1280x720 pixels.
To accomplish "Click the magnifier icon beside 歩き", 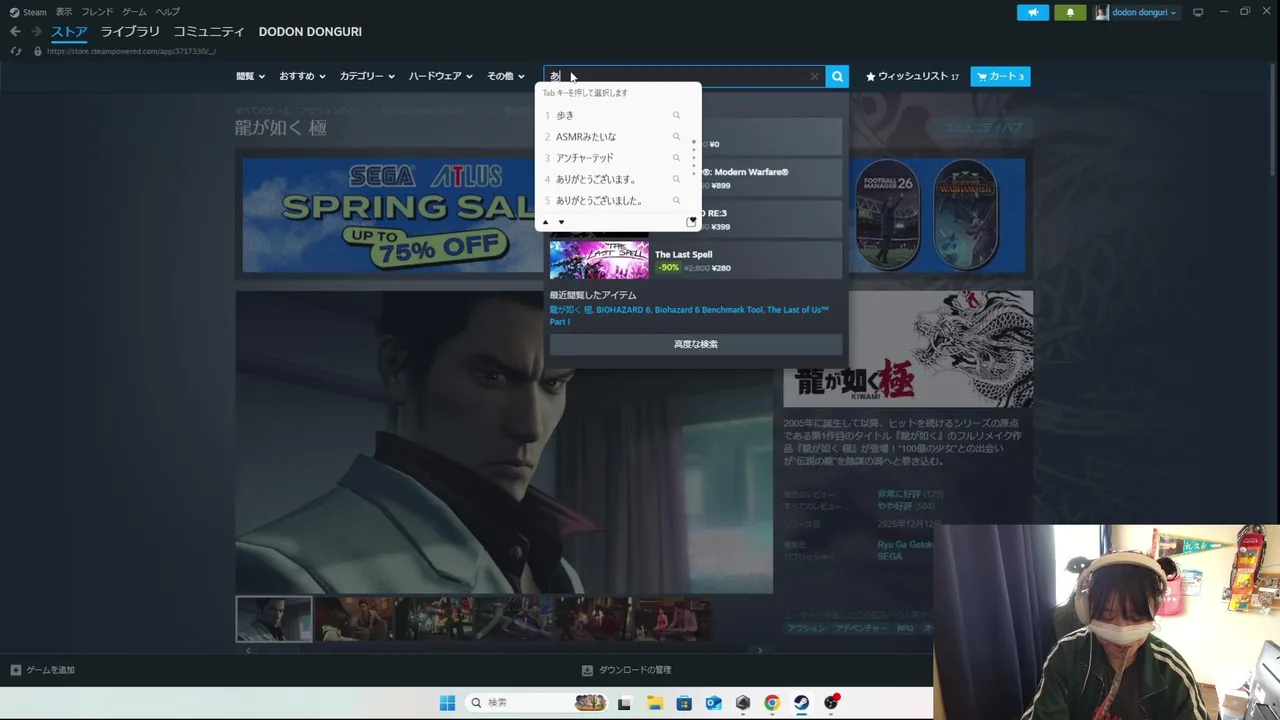I will tap(676, 115).
